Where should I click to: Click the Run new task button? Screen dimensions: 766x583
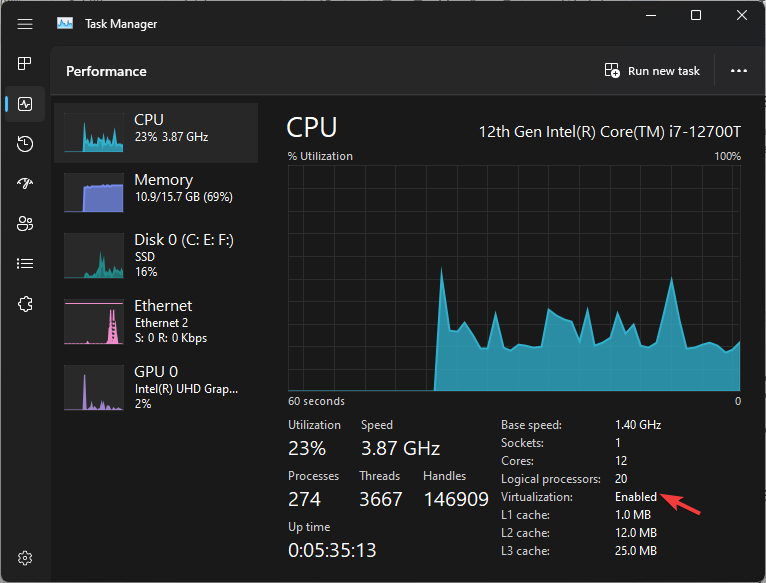point(652,71)
